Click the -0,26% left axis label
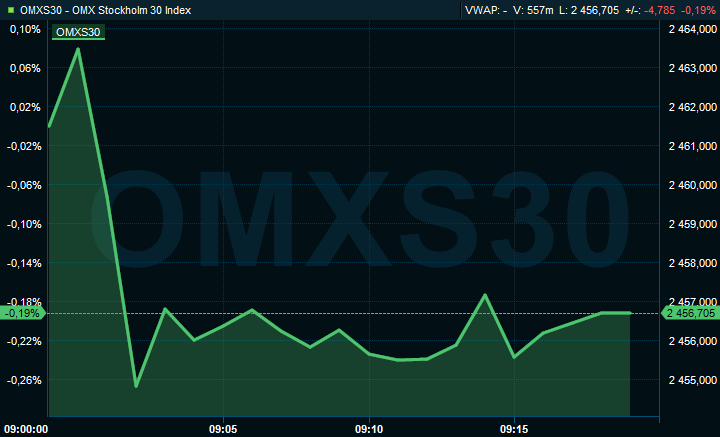This screenshot has width=720, height=437. [x=24, y=381]
